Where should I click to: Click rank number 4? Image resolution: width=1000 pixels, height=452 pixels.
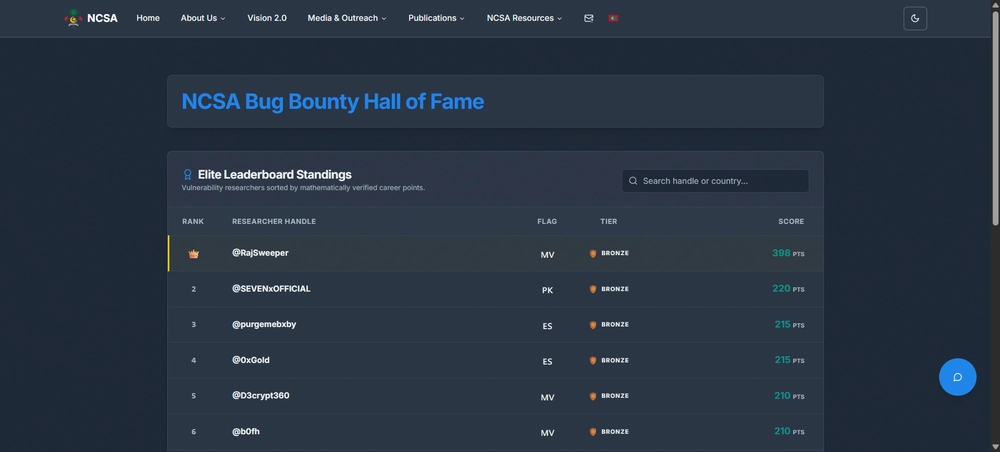tap(194, 361)
